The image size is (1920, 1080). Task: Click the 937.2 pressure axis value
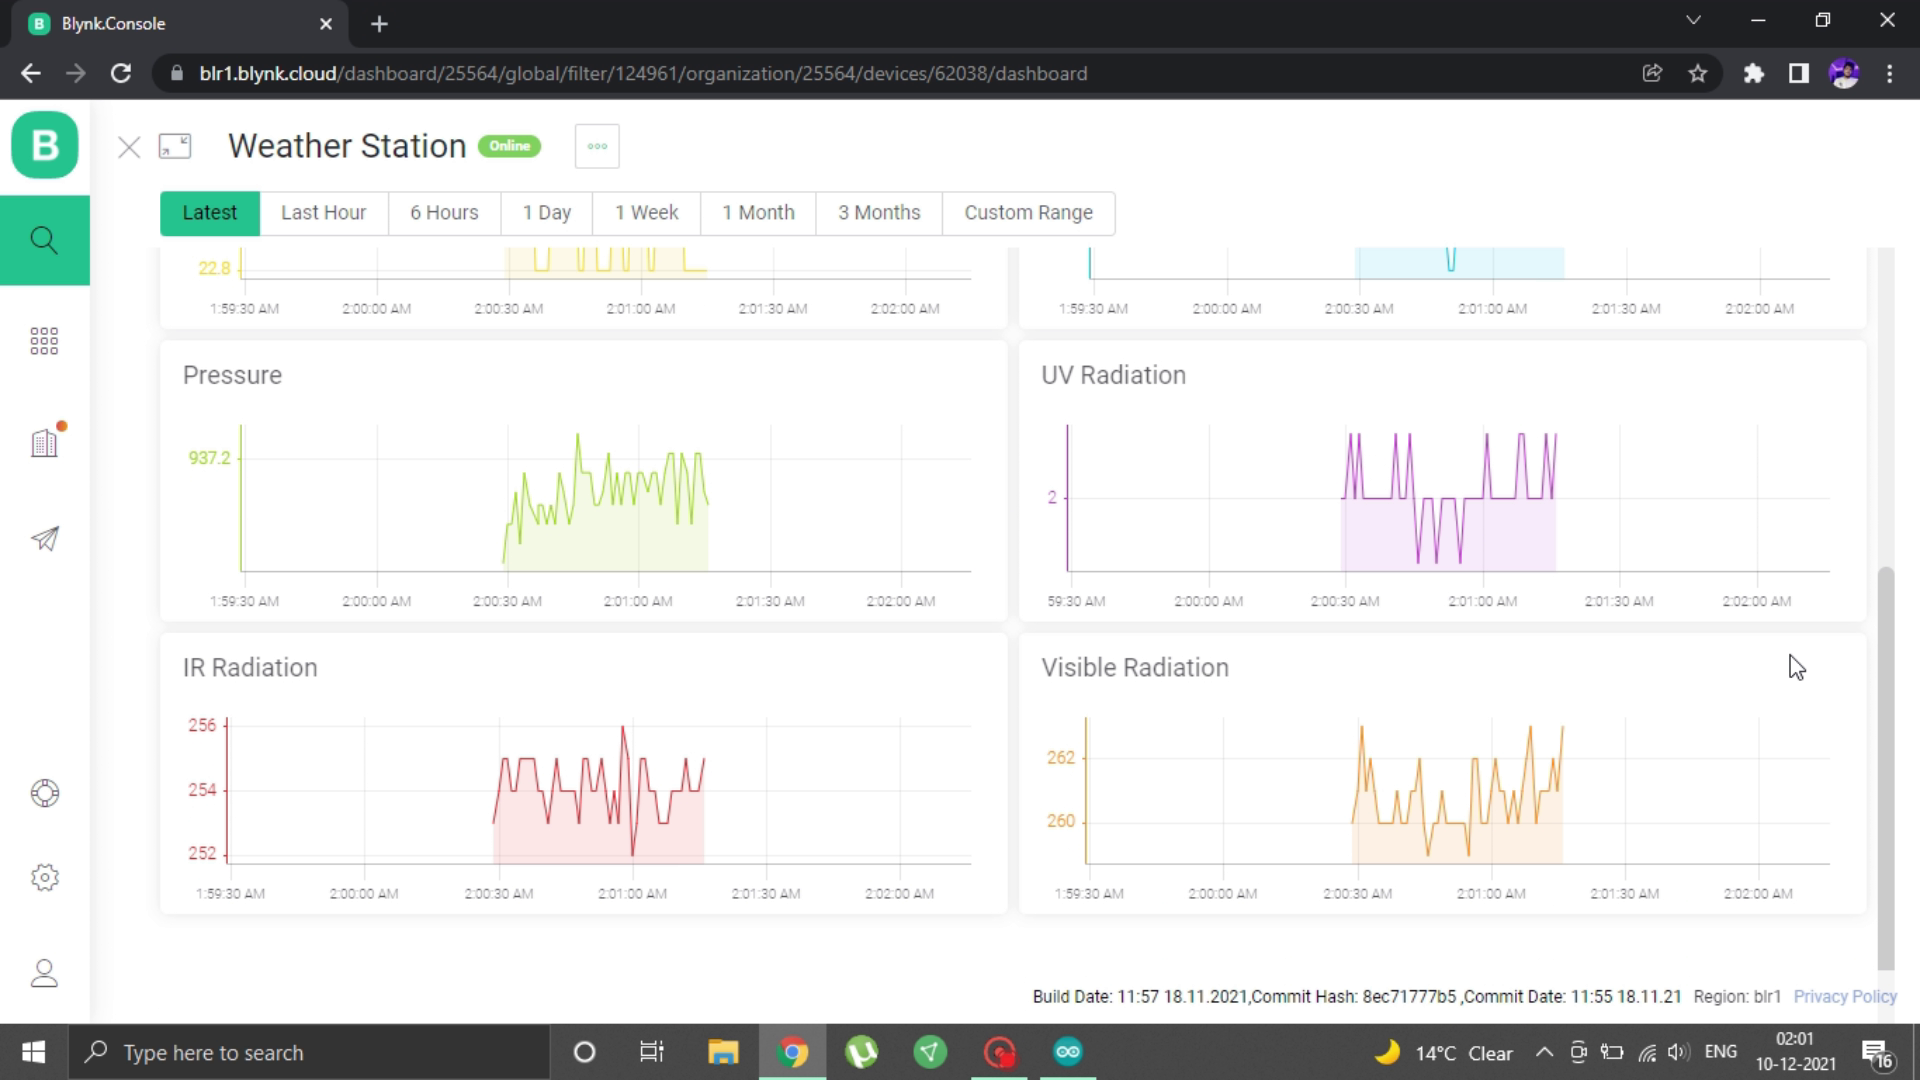coord(209,458)
